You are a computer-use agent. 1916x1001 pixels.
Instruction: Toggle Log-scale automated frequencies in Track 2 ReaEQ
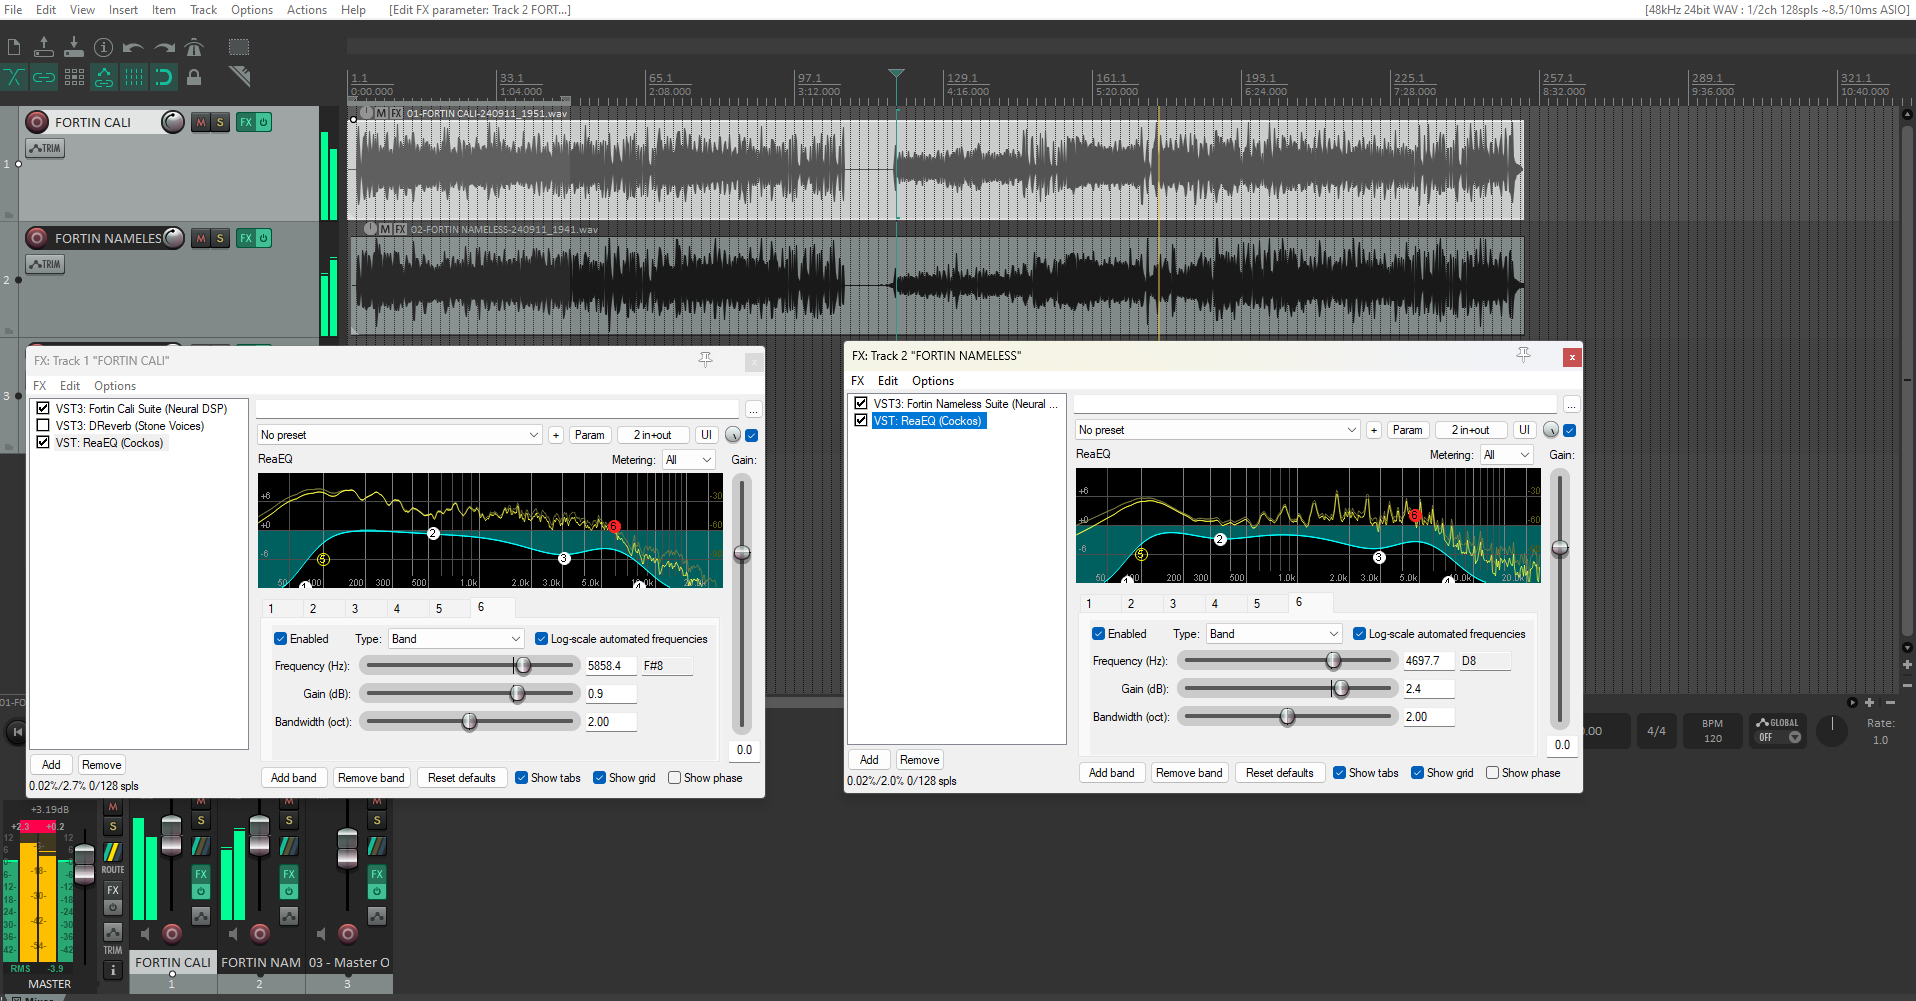coord(1360,634)
